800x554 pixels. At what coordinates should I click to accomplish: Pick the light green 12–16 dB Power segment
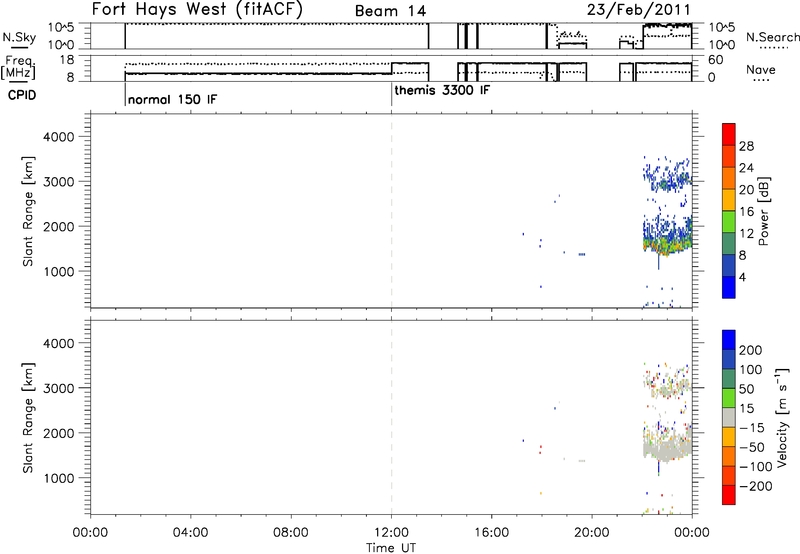coord(729,222)
